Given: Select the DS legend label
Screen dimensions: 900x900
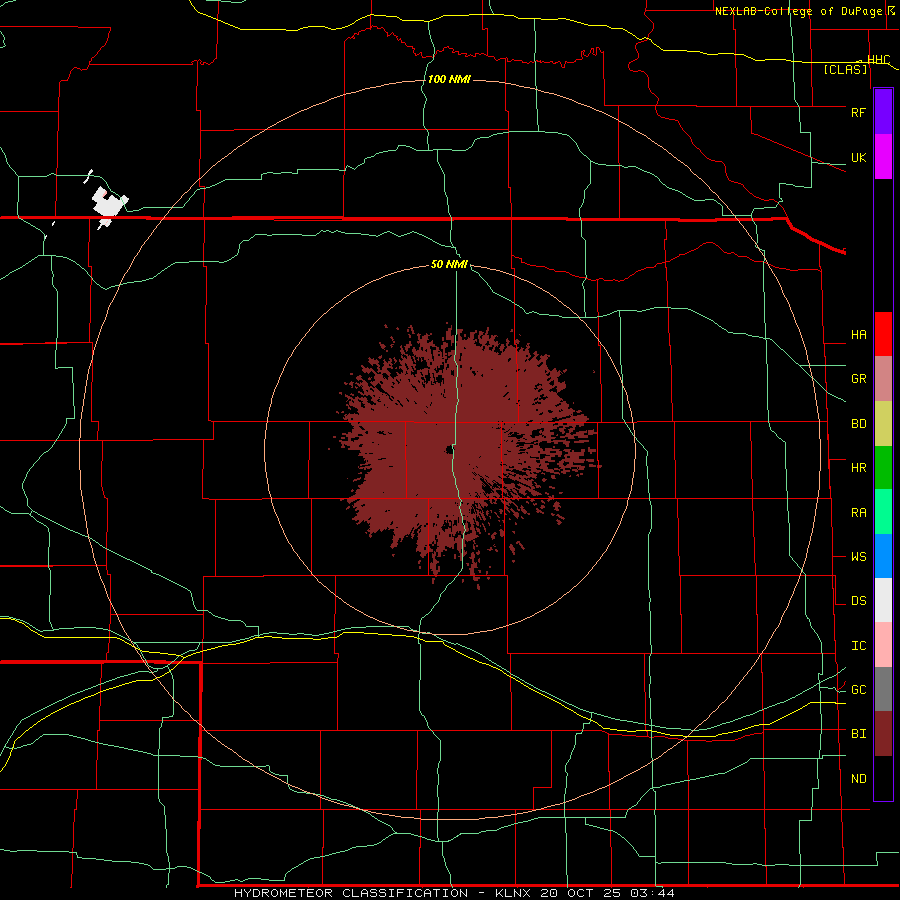Looking at the screenshot, I should pyautogui.click(x=858, y=601).
